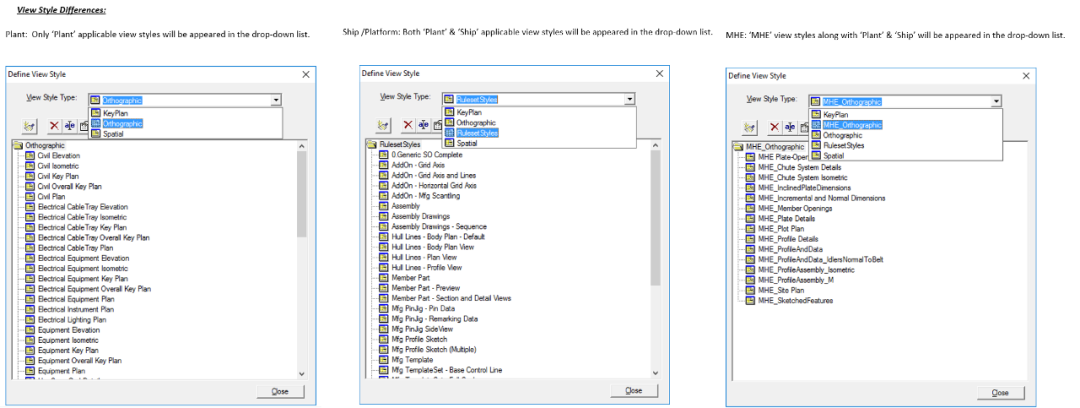Select Electrical CableTray Elevation item
Viewport: 1080px width, 408px height.
(83, 207)
